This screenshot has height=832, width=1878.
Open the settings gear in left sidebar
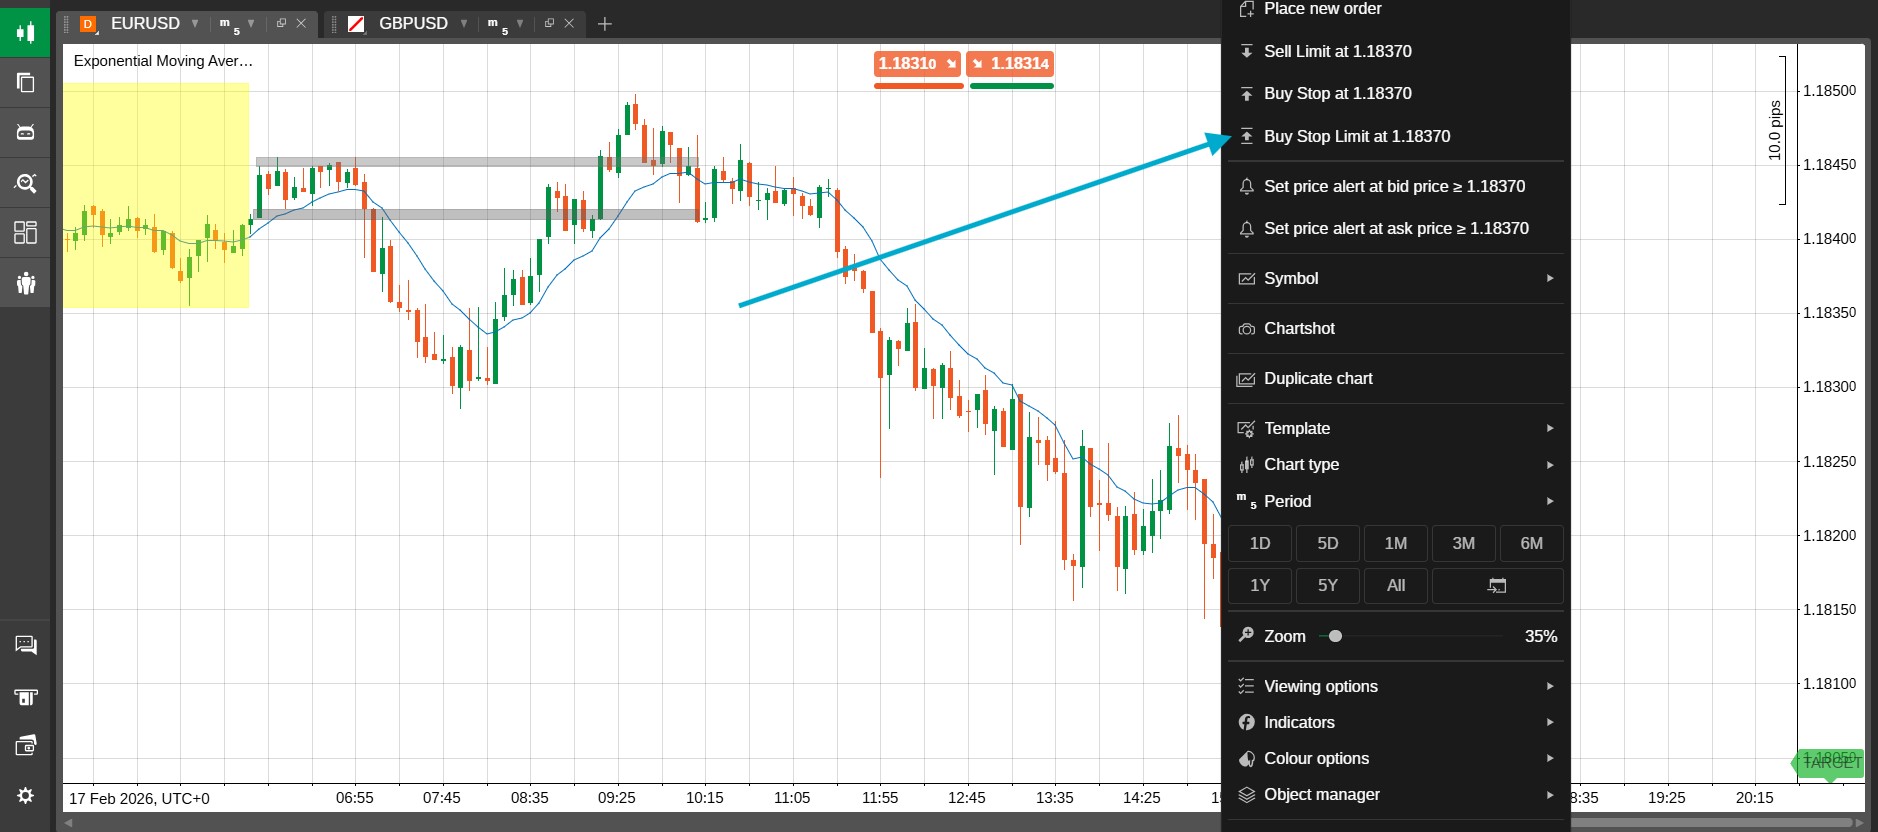(25, 795)
